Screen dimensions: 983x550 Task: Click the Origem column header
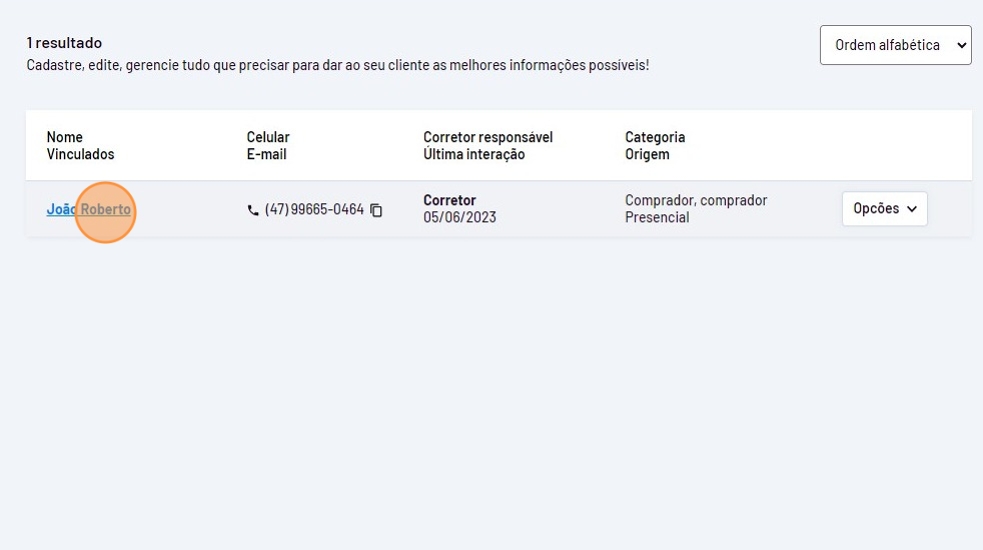click(647, 154)
